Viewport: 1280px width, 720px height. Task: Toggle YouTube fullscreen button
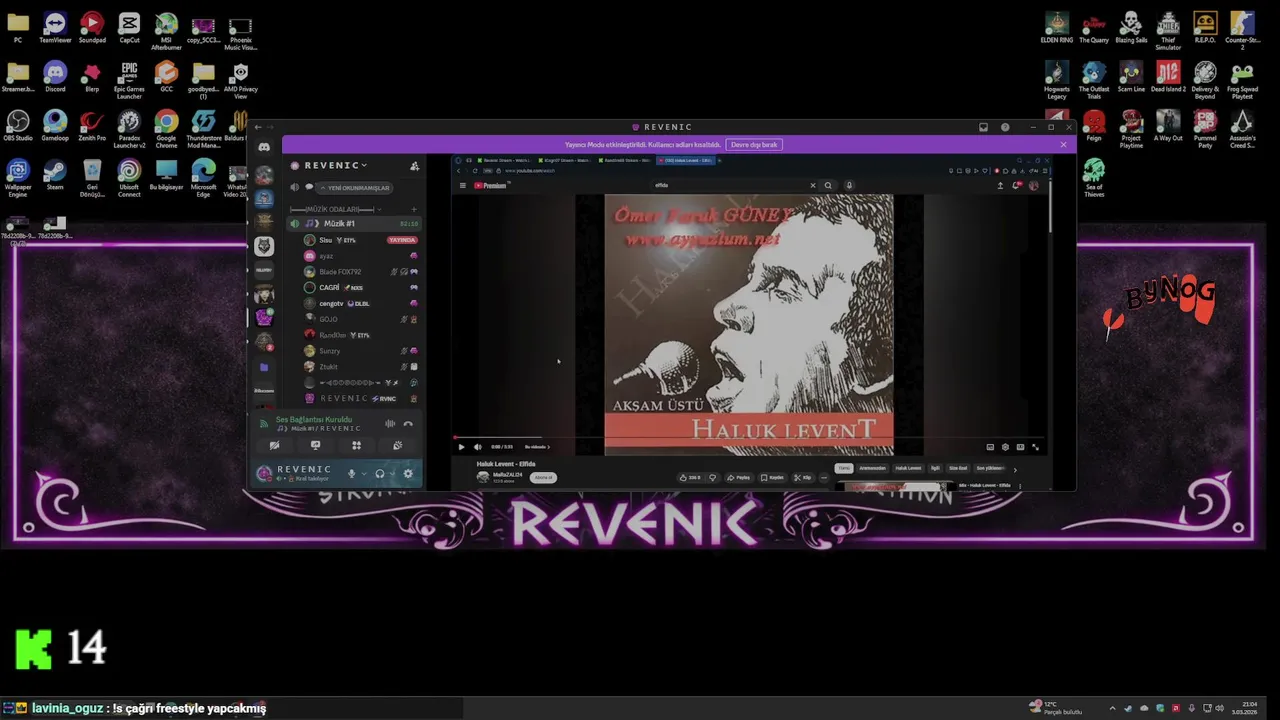click(x=1035, y=447)
